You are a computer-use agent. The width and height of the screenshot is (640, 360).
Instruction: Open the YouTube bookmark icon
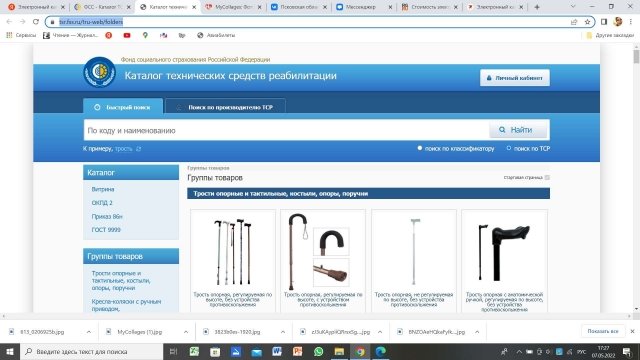[x=127, y=36]
